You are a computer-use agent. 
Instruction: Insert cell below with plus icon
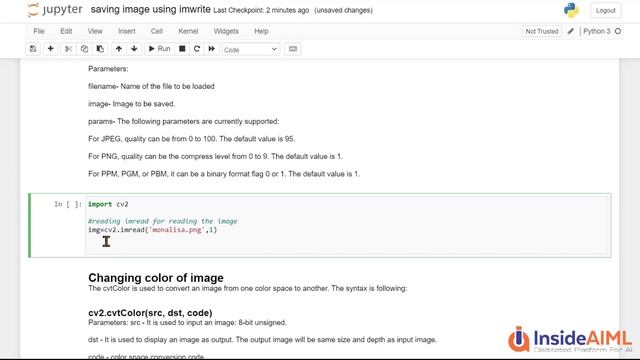[51, 49]
